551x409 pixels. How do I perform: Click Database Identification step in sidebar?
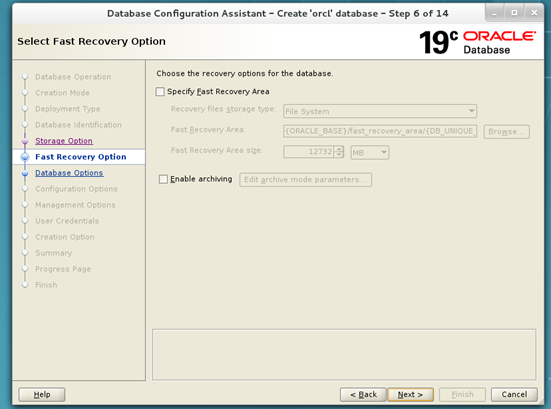(x=78, y=125)
